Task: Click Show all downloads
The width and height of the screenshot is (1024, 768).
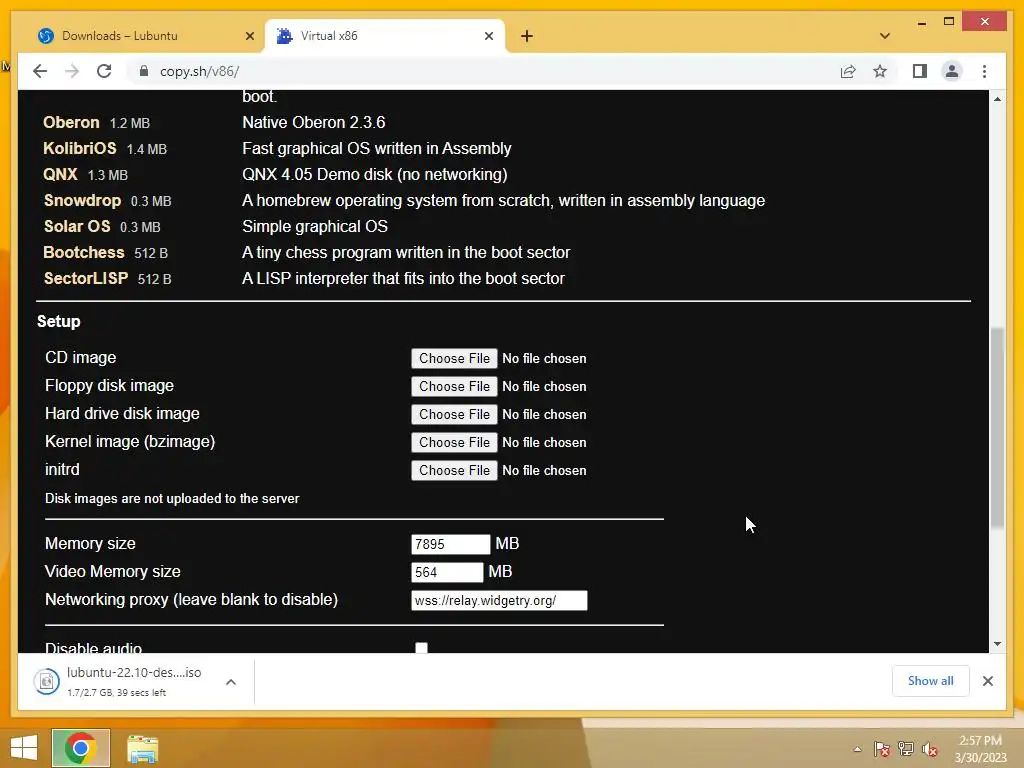Action: tap(931, 681)
